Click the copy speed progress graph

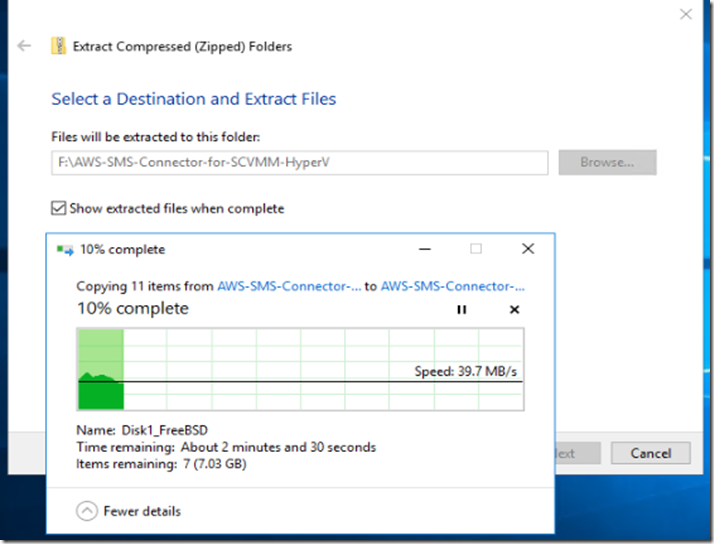[301, 369]
